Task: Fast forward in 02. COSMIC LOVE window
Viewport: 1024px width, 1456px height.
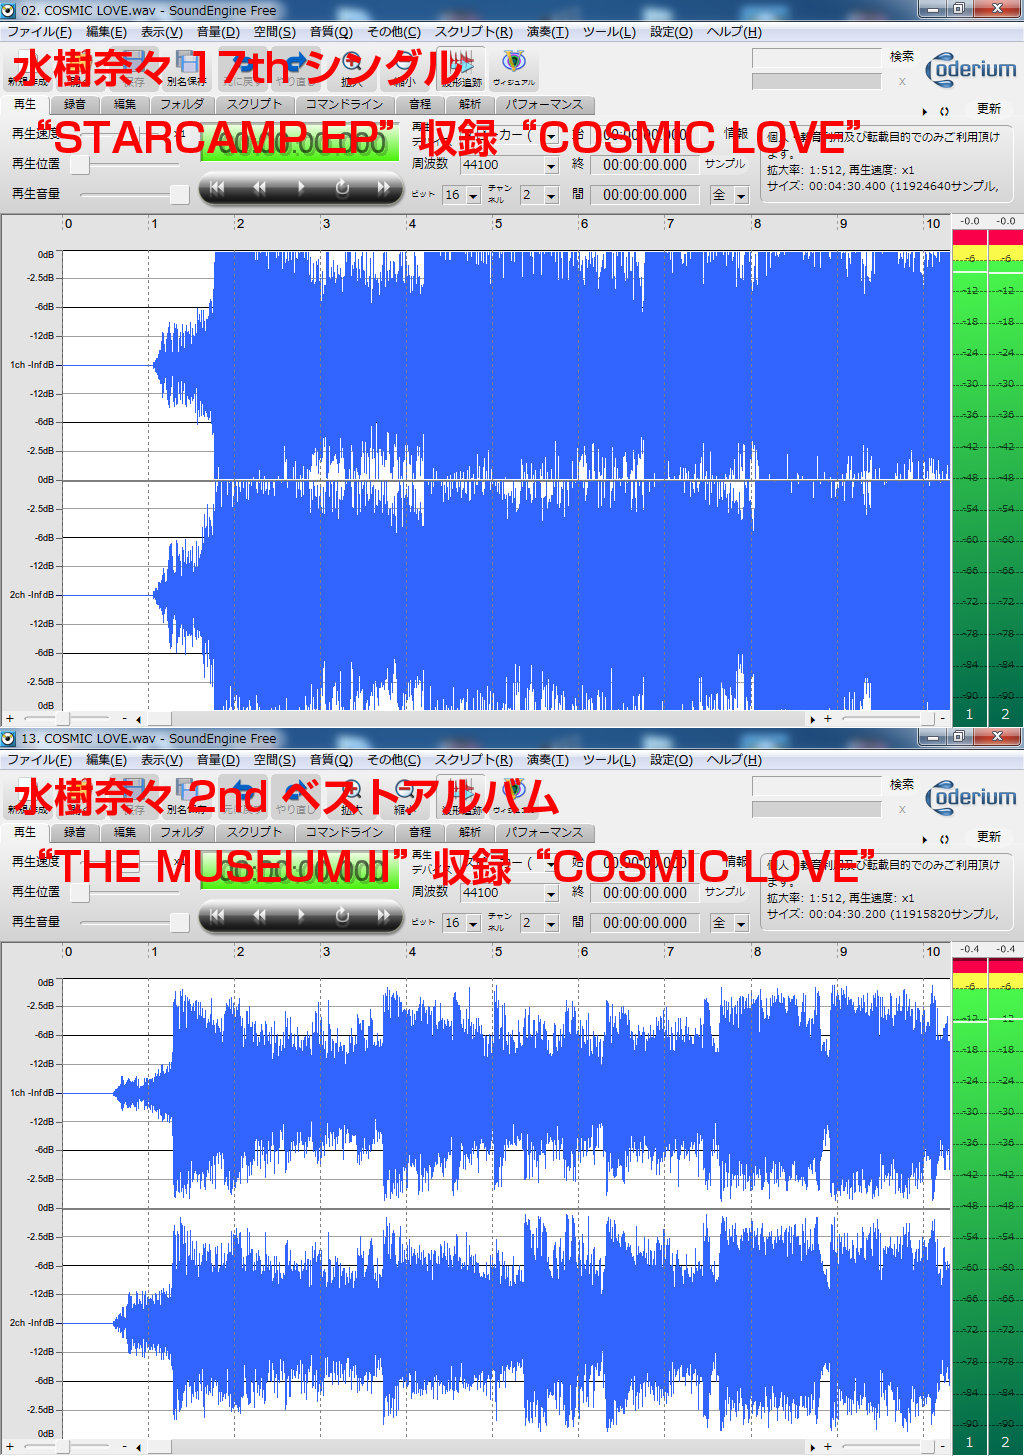Action: 383,188
